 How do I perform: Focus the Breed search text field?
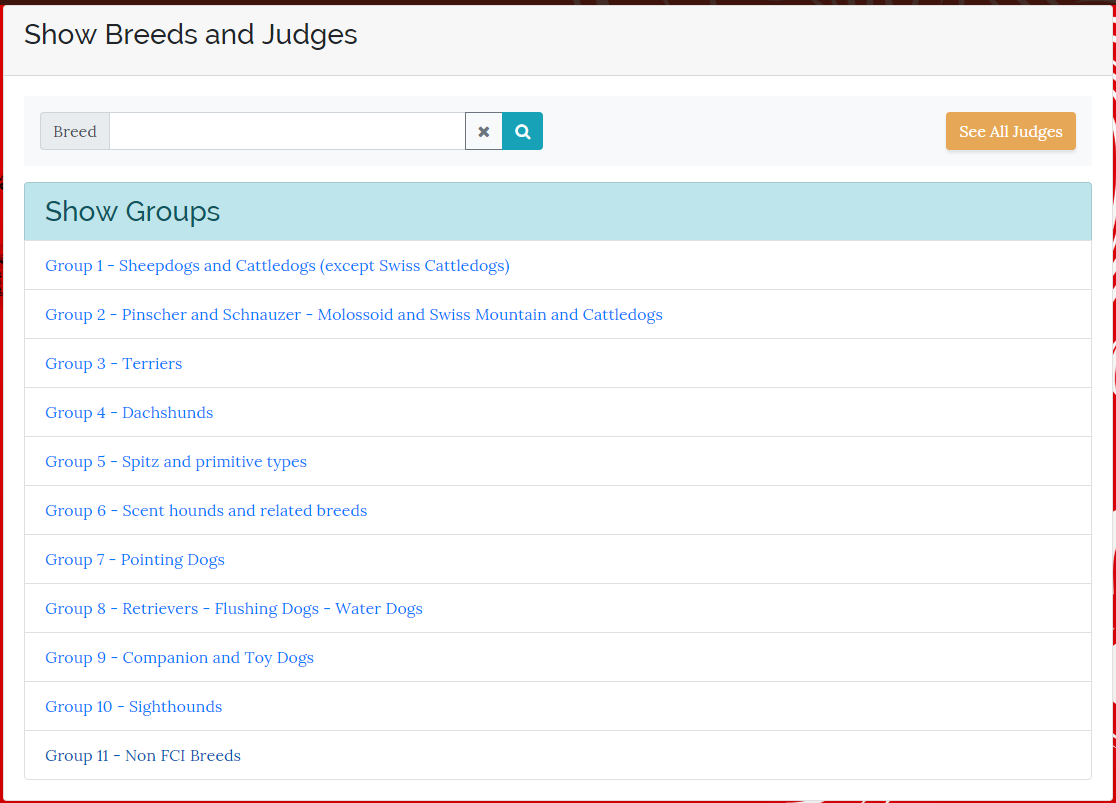[287, 131]
